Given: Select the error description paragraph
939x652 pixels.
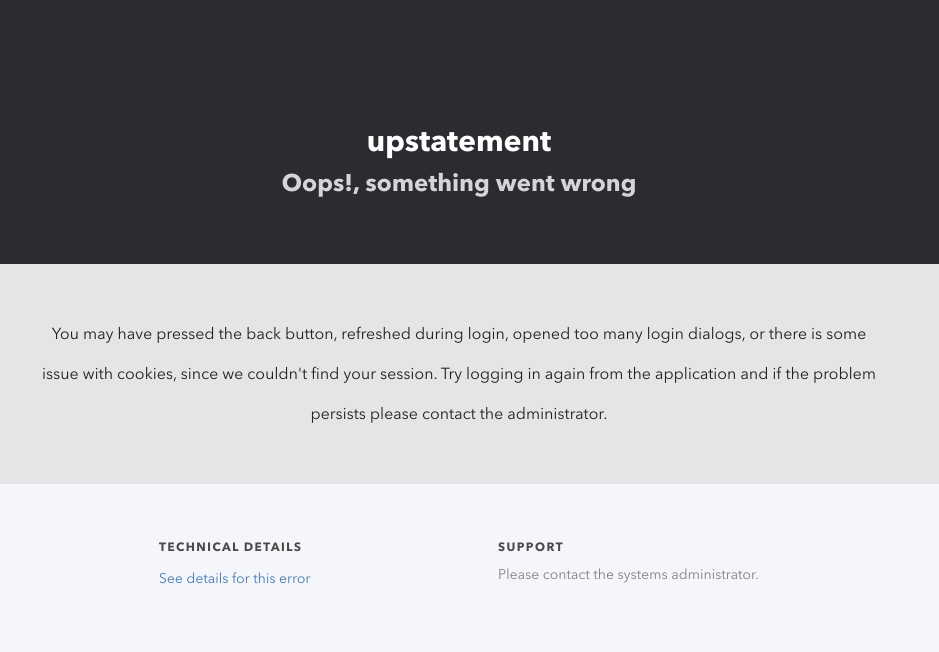Looking at the screenshot, I should point(458,373).
